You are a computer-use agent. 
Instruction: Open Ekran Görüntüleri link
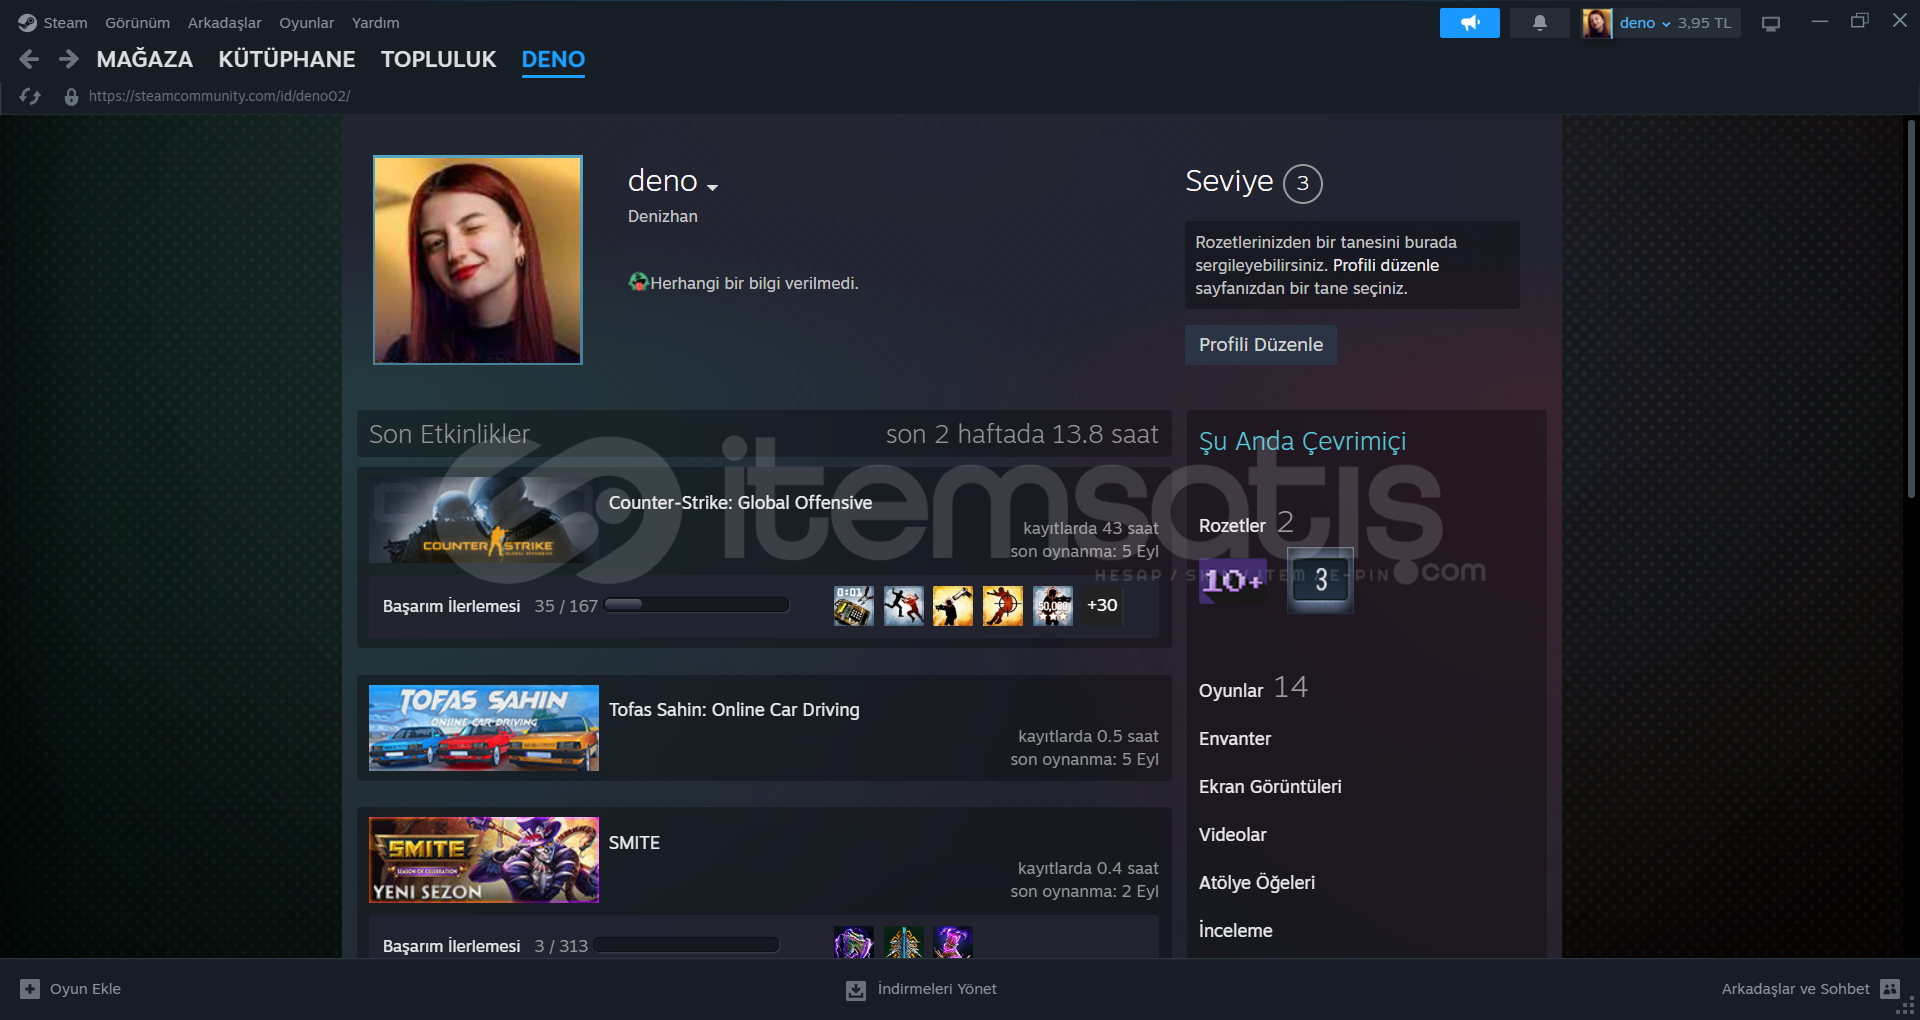coord(1270,787)
